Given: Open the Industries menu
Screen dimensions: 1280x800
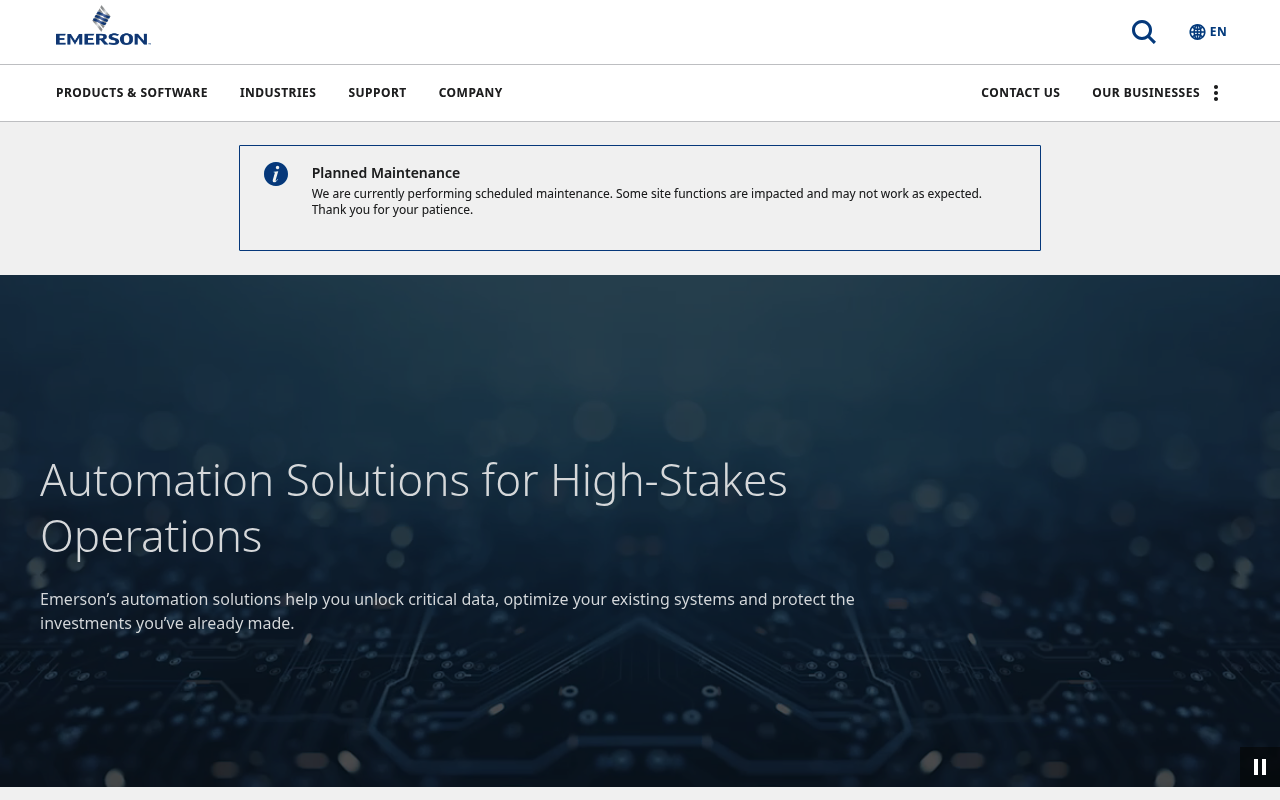Looking at the screenshot, I should click(278, 93).
